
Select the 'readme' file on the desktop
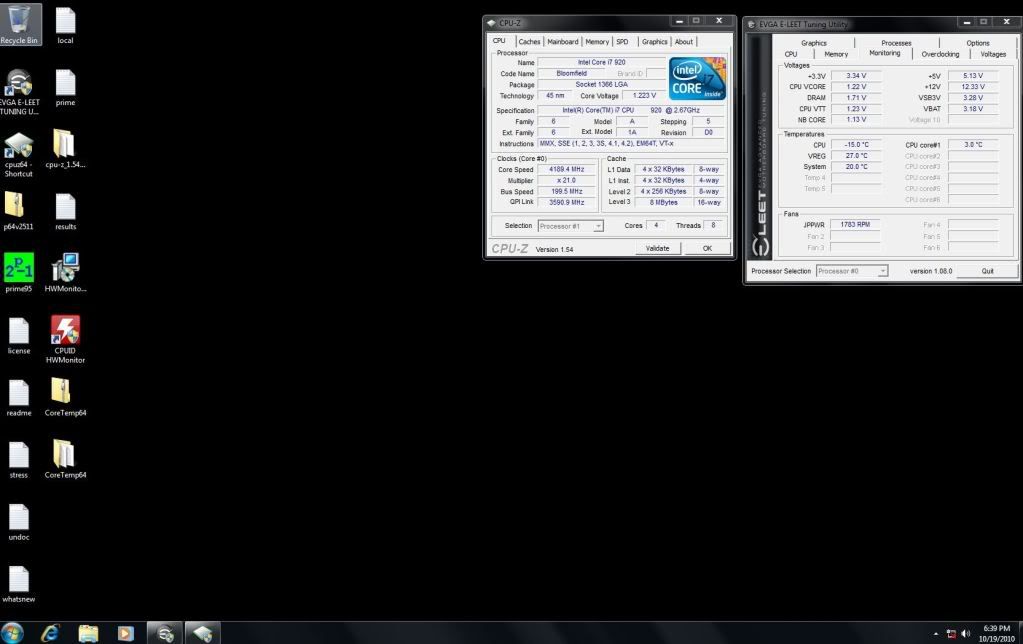(19, 397)
